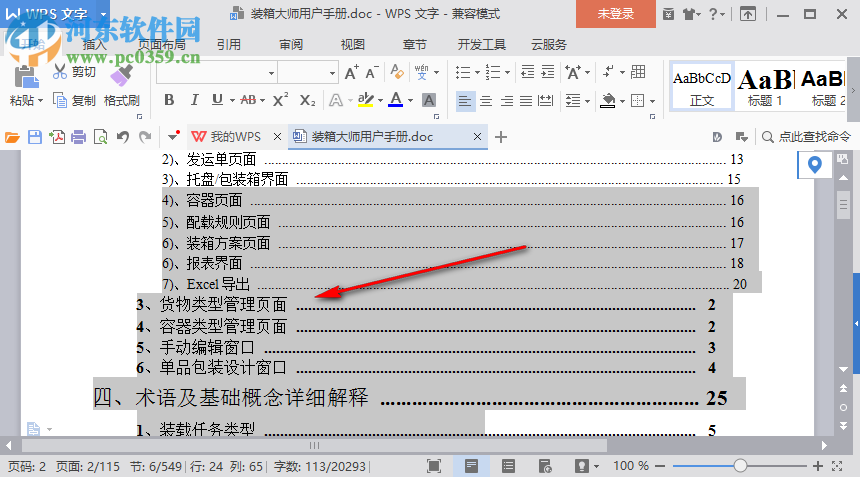The width and height of the screenshot is (860, 477).
Task: Click the text effects outlined A icon
Action: click(x=336, y=100)
